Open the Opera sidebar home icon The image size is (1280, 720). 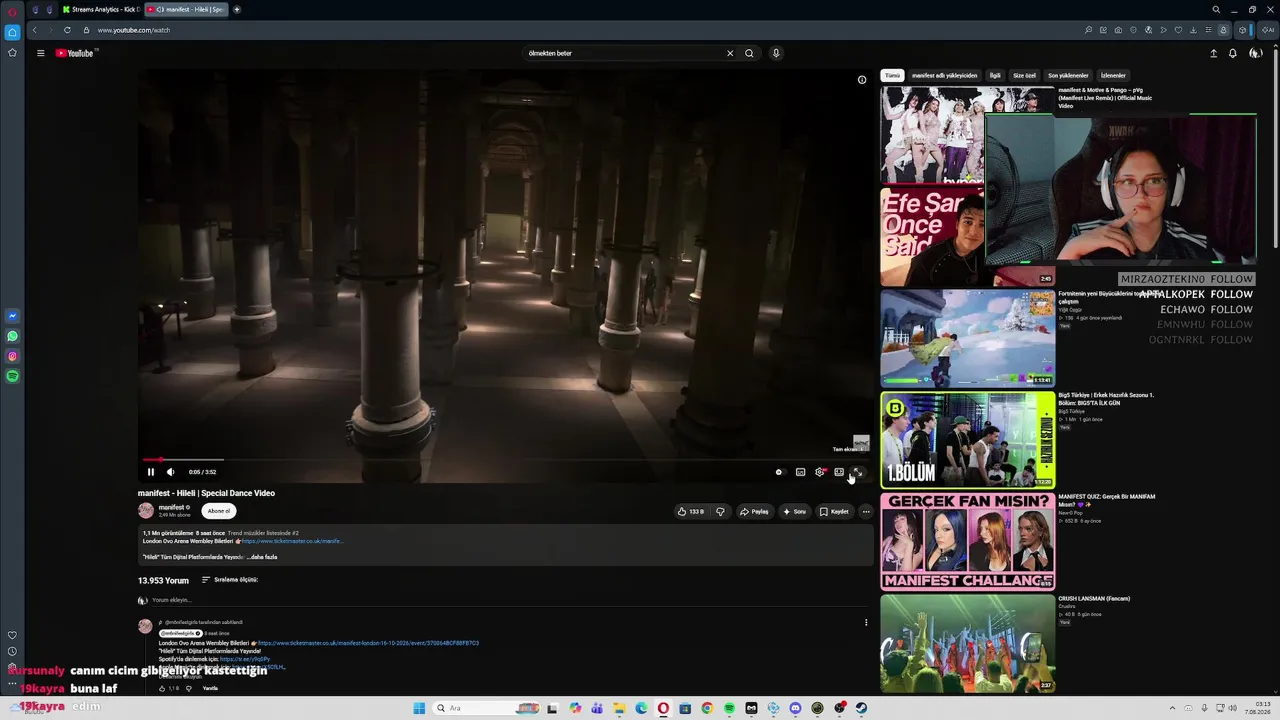click(12, 32)
